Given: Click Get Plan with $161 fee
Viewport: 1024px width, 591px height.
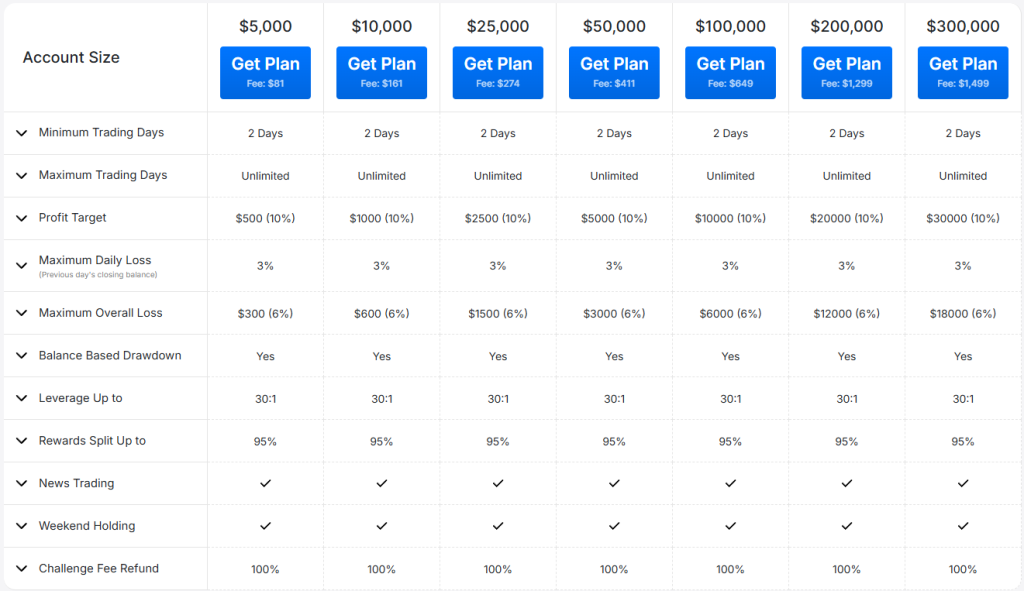Looking at the screenshot, I should click(x=381, y=72).
